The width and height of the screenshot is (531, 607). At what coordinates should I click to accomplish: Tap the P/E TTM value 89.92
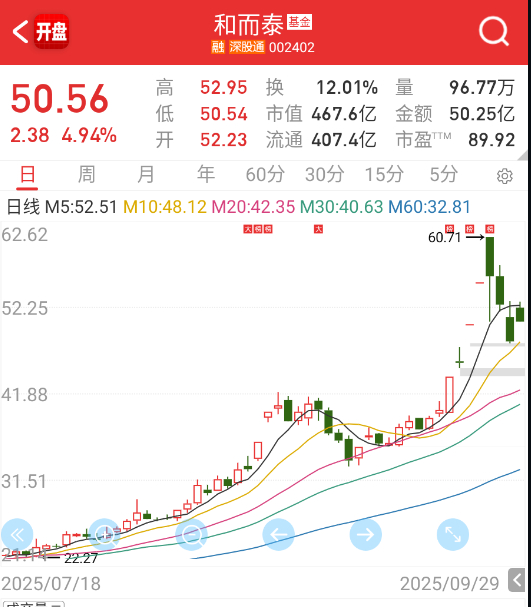[x=492, y=140]
